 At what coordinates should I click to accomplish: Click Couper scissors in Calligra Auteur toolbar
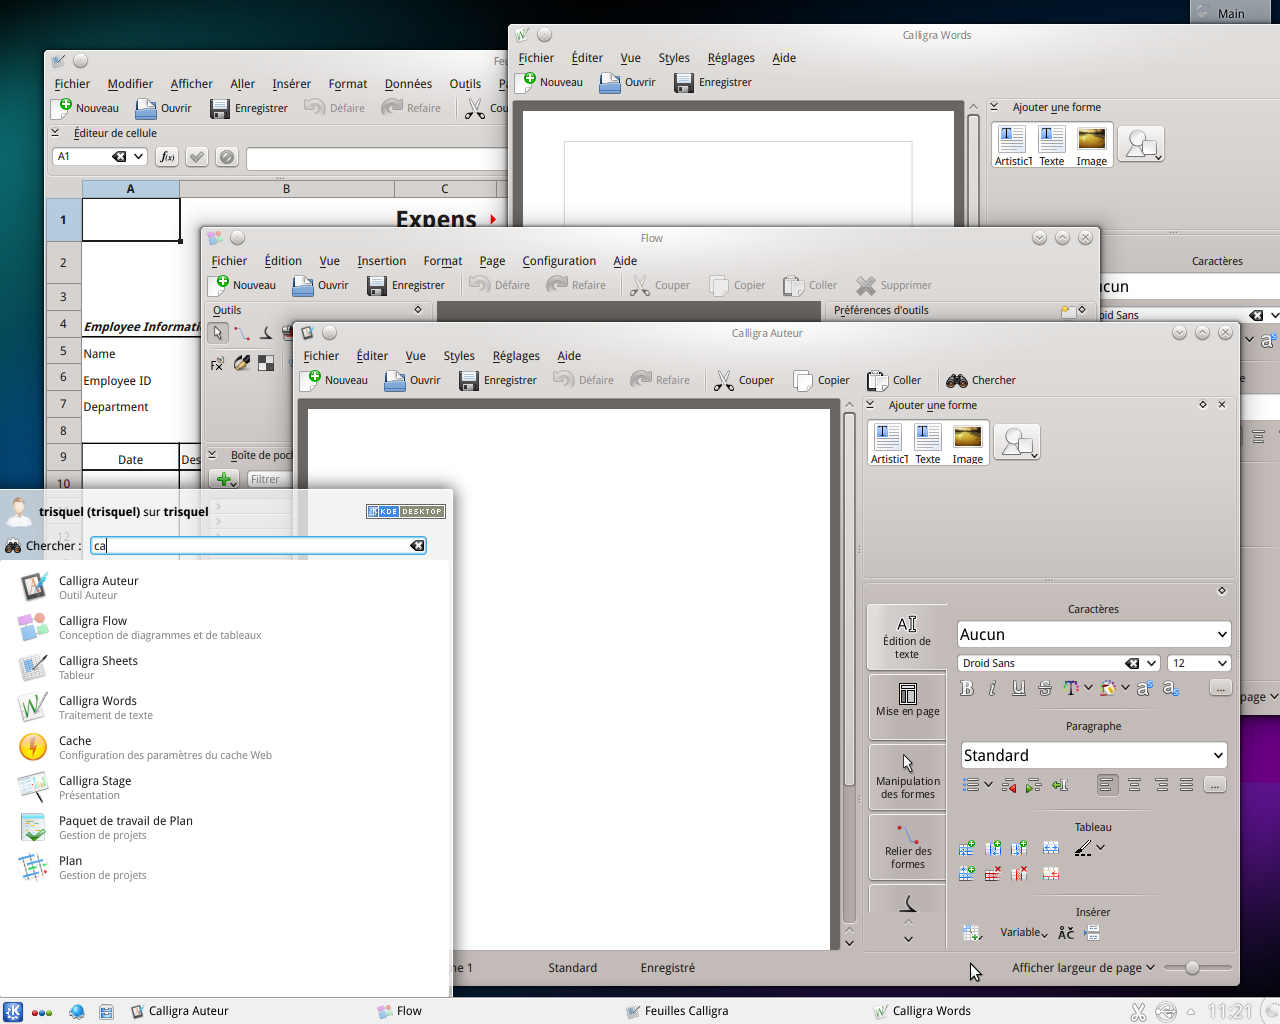click(744, 380)
